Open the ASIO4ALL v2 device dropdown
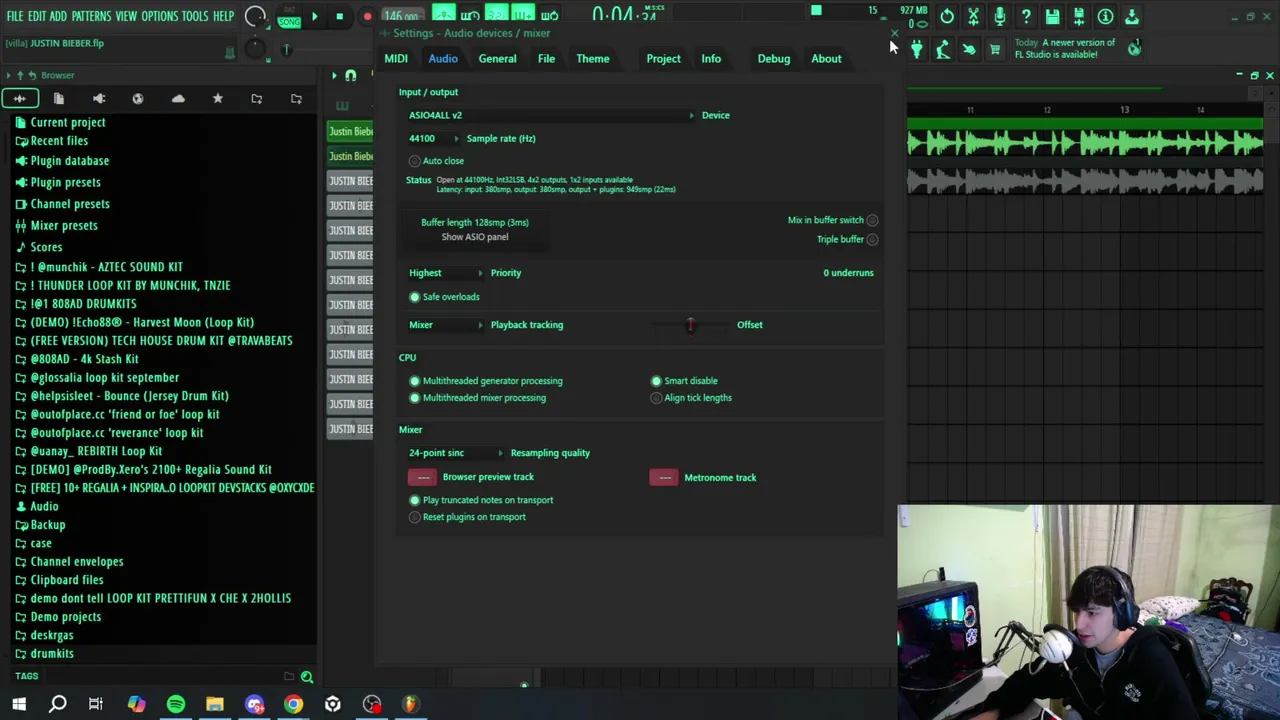Viewport: 1280px width, 720px height. pos(551,115)
